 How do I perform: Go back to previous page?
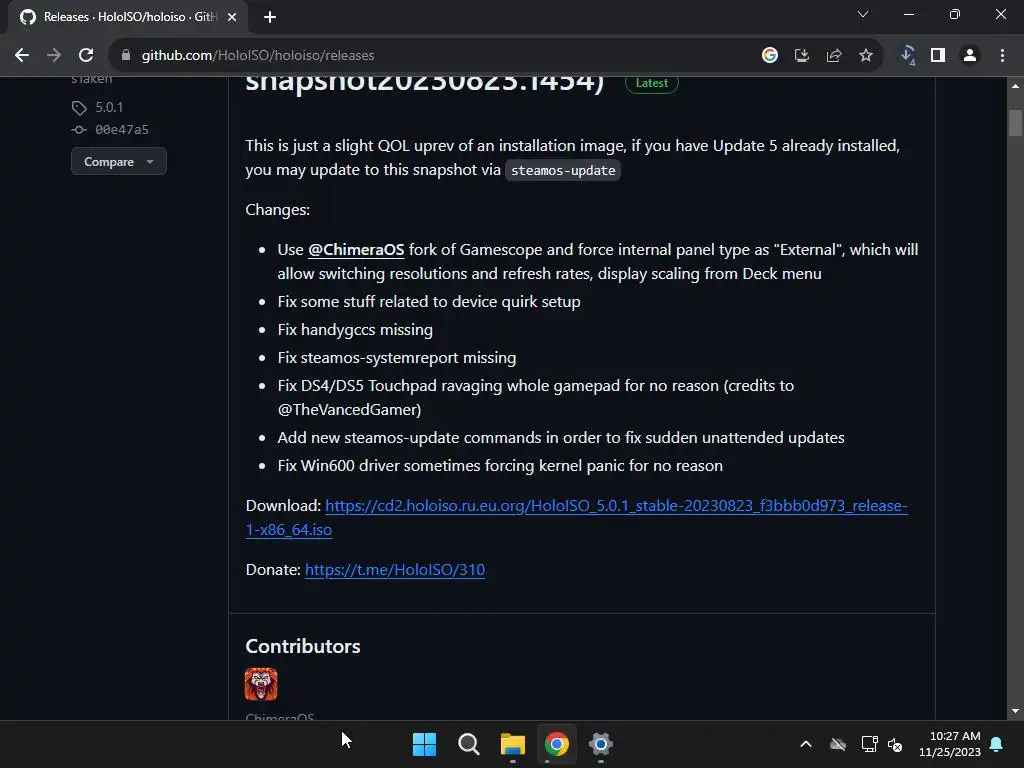pyautogui.click(x=22, y=56)
